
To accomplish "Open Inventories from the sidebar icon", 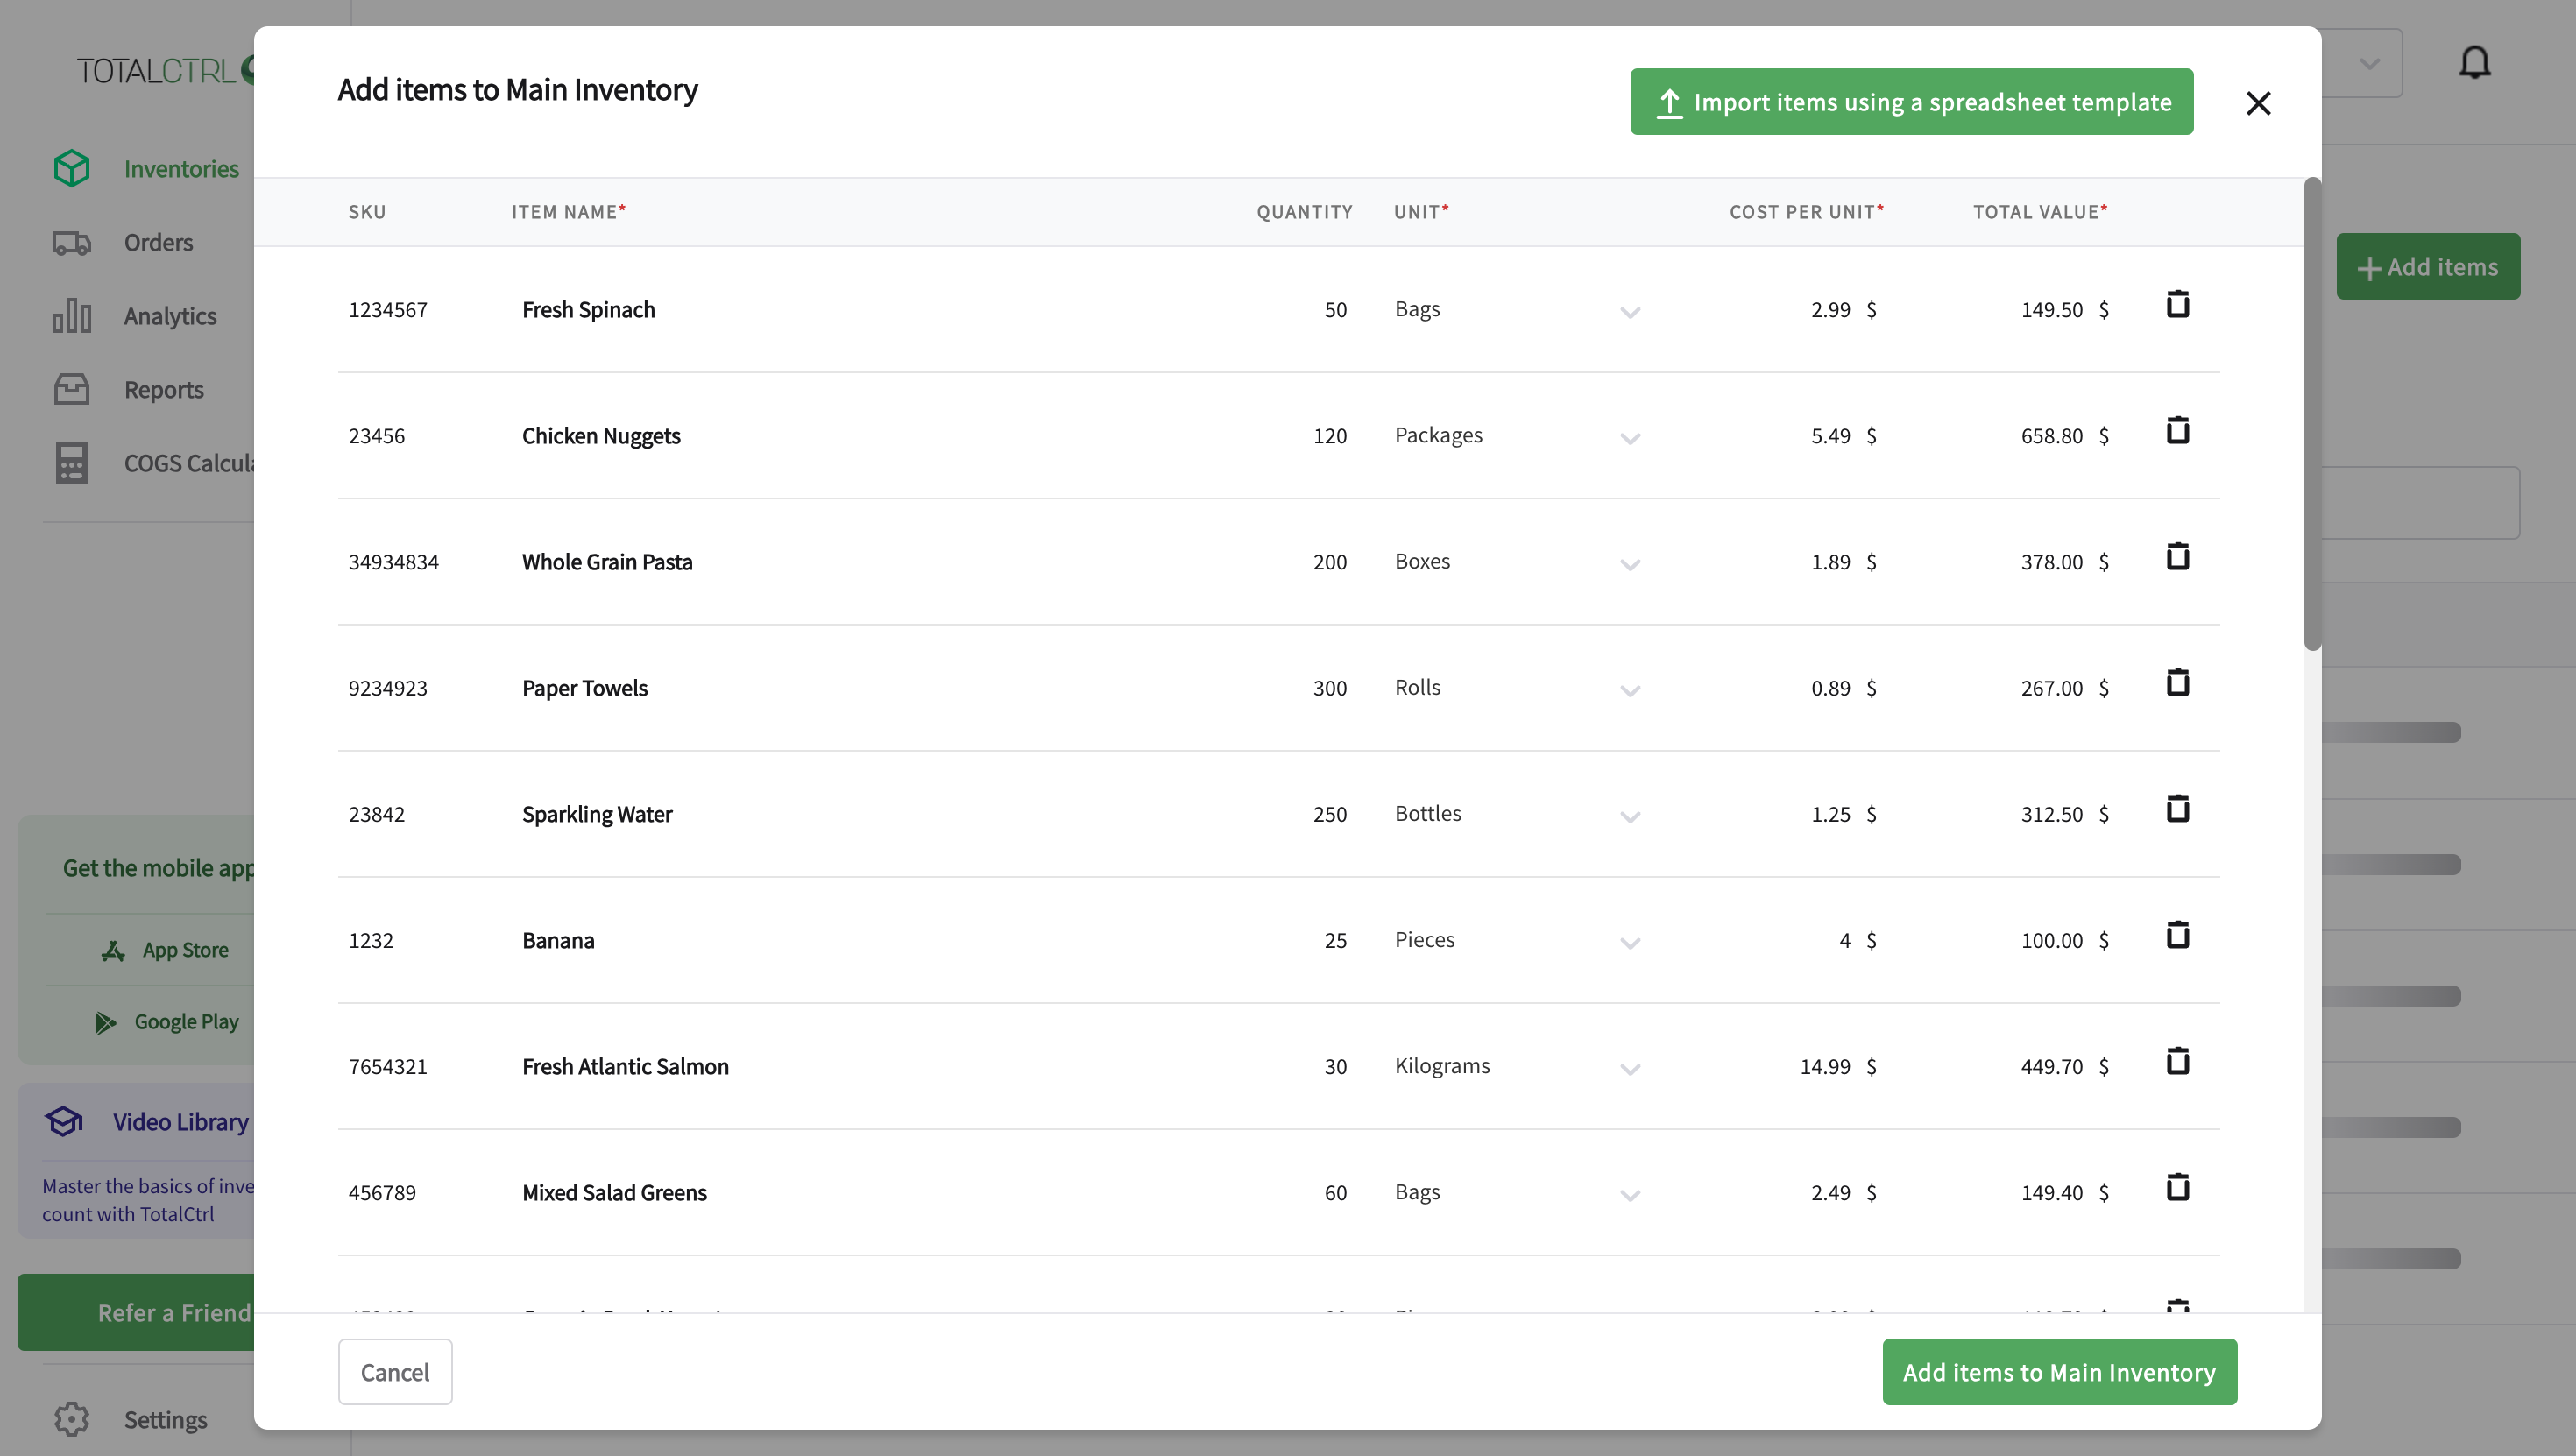I will 71,167.
